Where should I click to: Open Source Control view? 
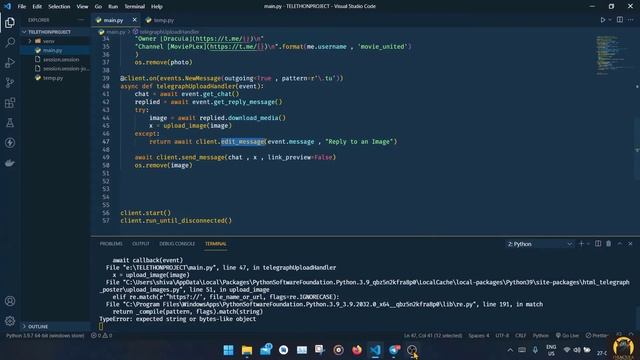coord(10,82)
